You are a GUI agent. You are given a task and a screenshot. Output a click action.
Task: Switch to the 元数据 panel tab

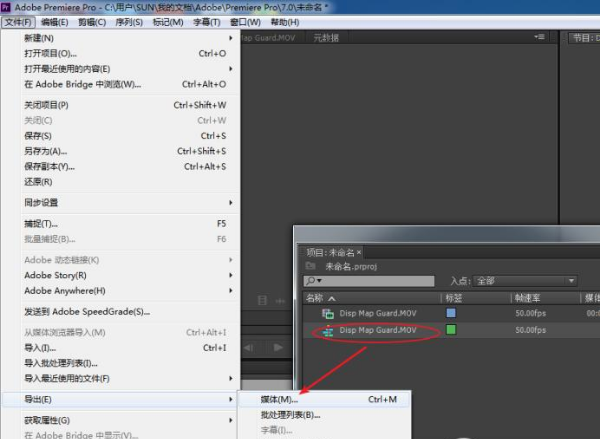click(x=326, y=38)
